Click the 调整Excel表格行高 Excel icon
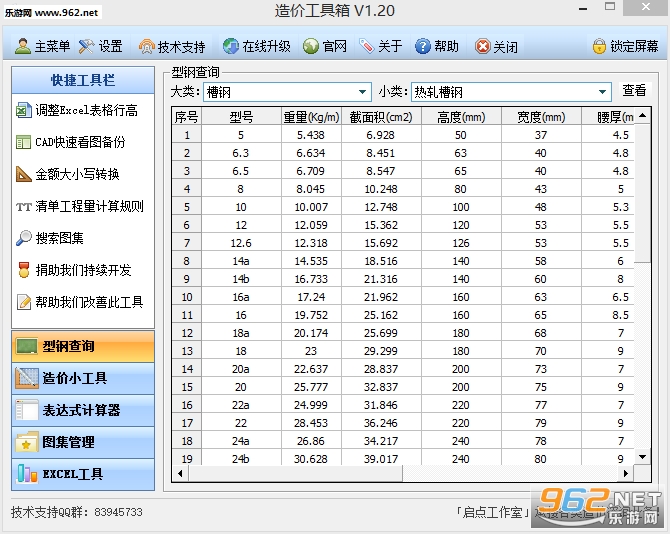Image resolution: width=670 pixels, height=534 pixels. pyautogui.click(x=24, y=110)
